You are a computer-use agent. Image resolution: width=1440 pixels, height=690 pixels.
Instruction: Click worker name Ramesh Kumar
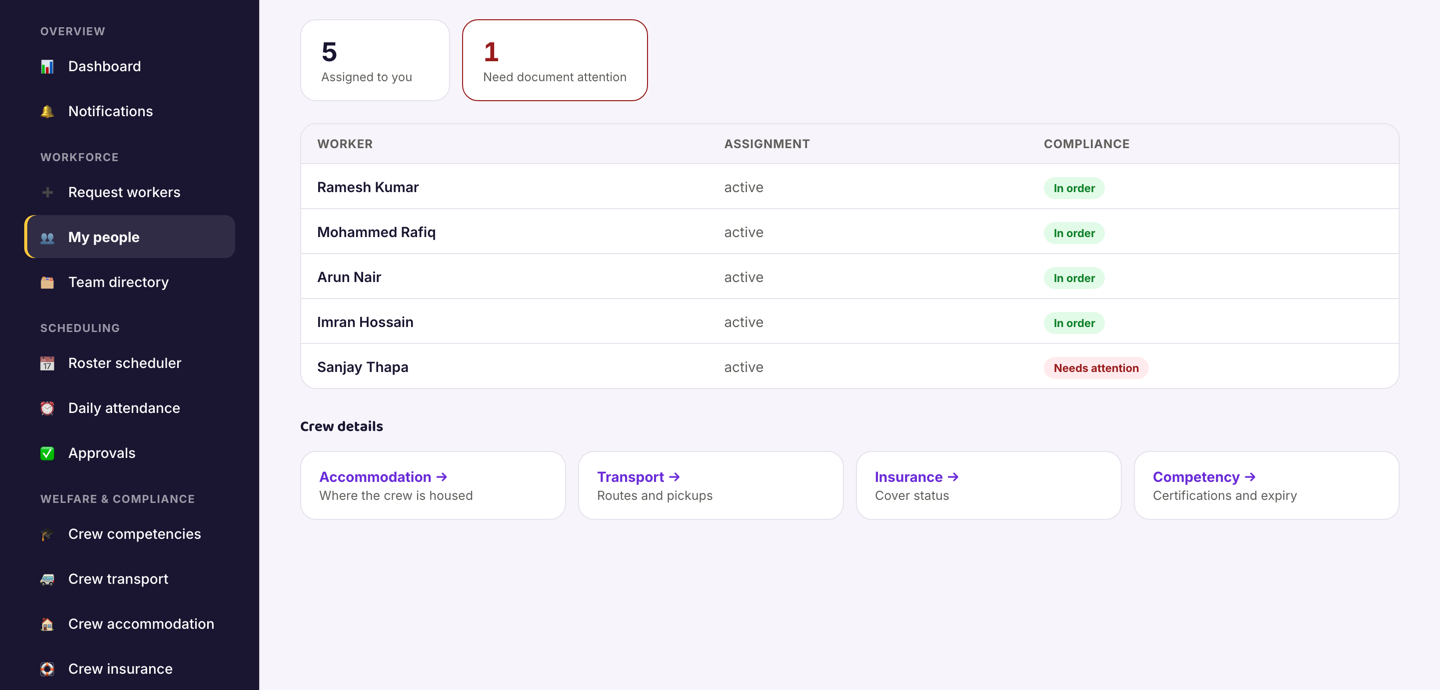point(368,187)
